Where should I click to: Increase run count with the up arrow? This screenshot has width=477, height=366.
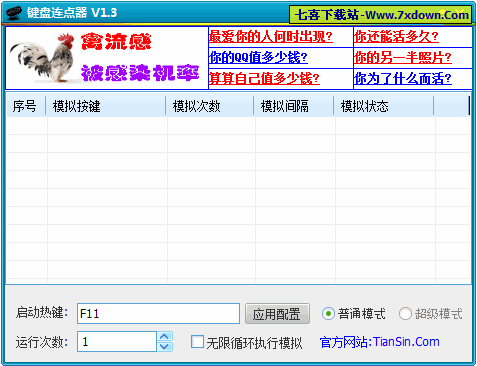[x=164, y=336]
